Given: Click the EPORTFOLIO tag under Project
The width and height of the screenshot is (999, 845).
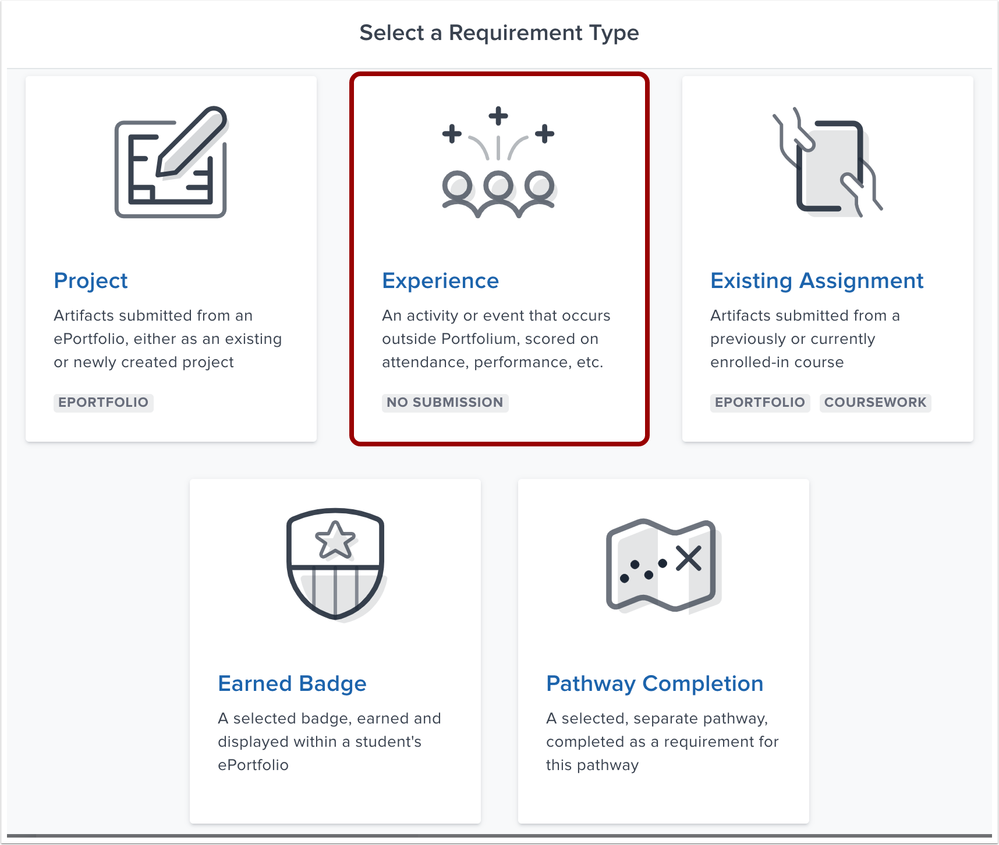Looking at the screenshot, I should click(x=103, y=402).
